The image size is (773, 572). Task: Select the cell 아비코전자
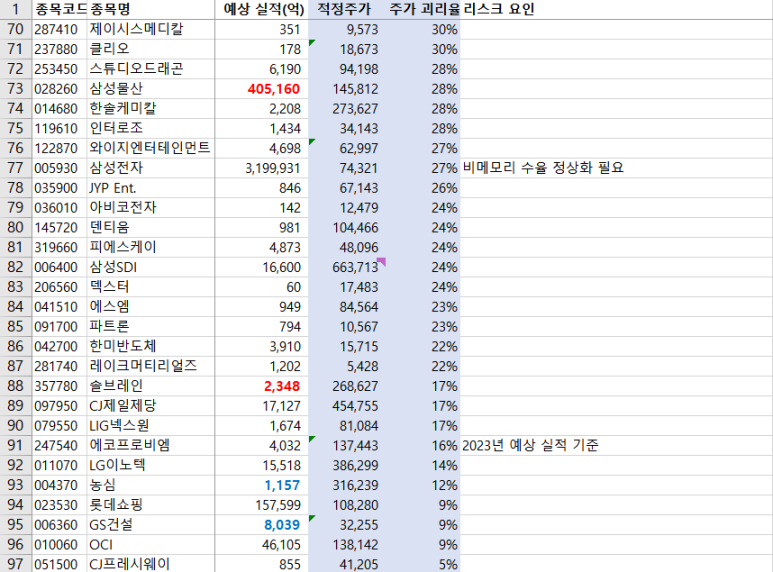[151, 208]
